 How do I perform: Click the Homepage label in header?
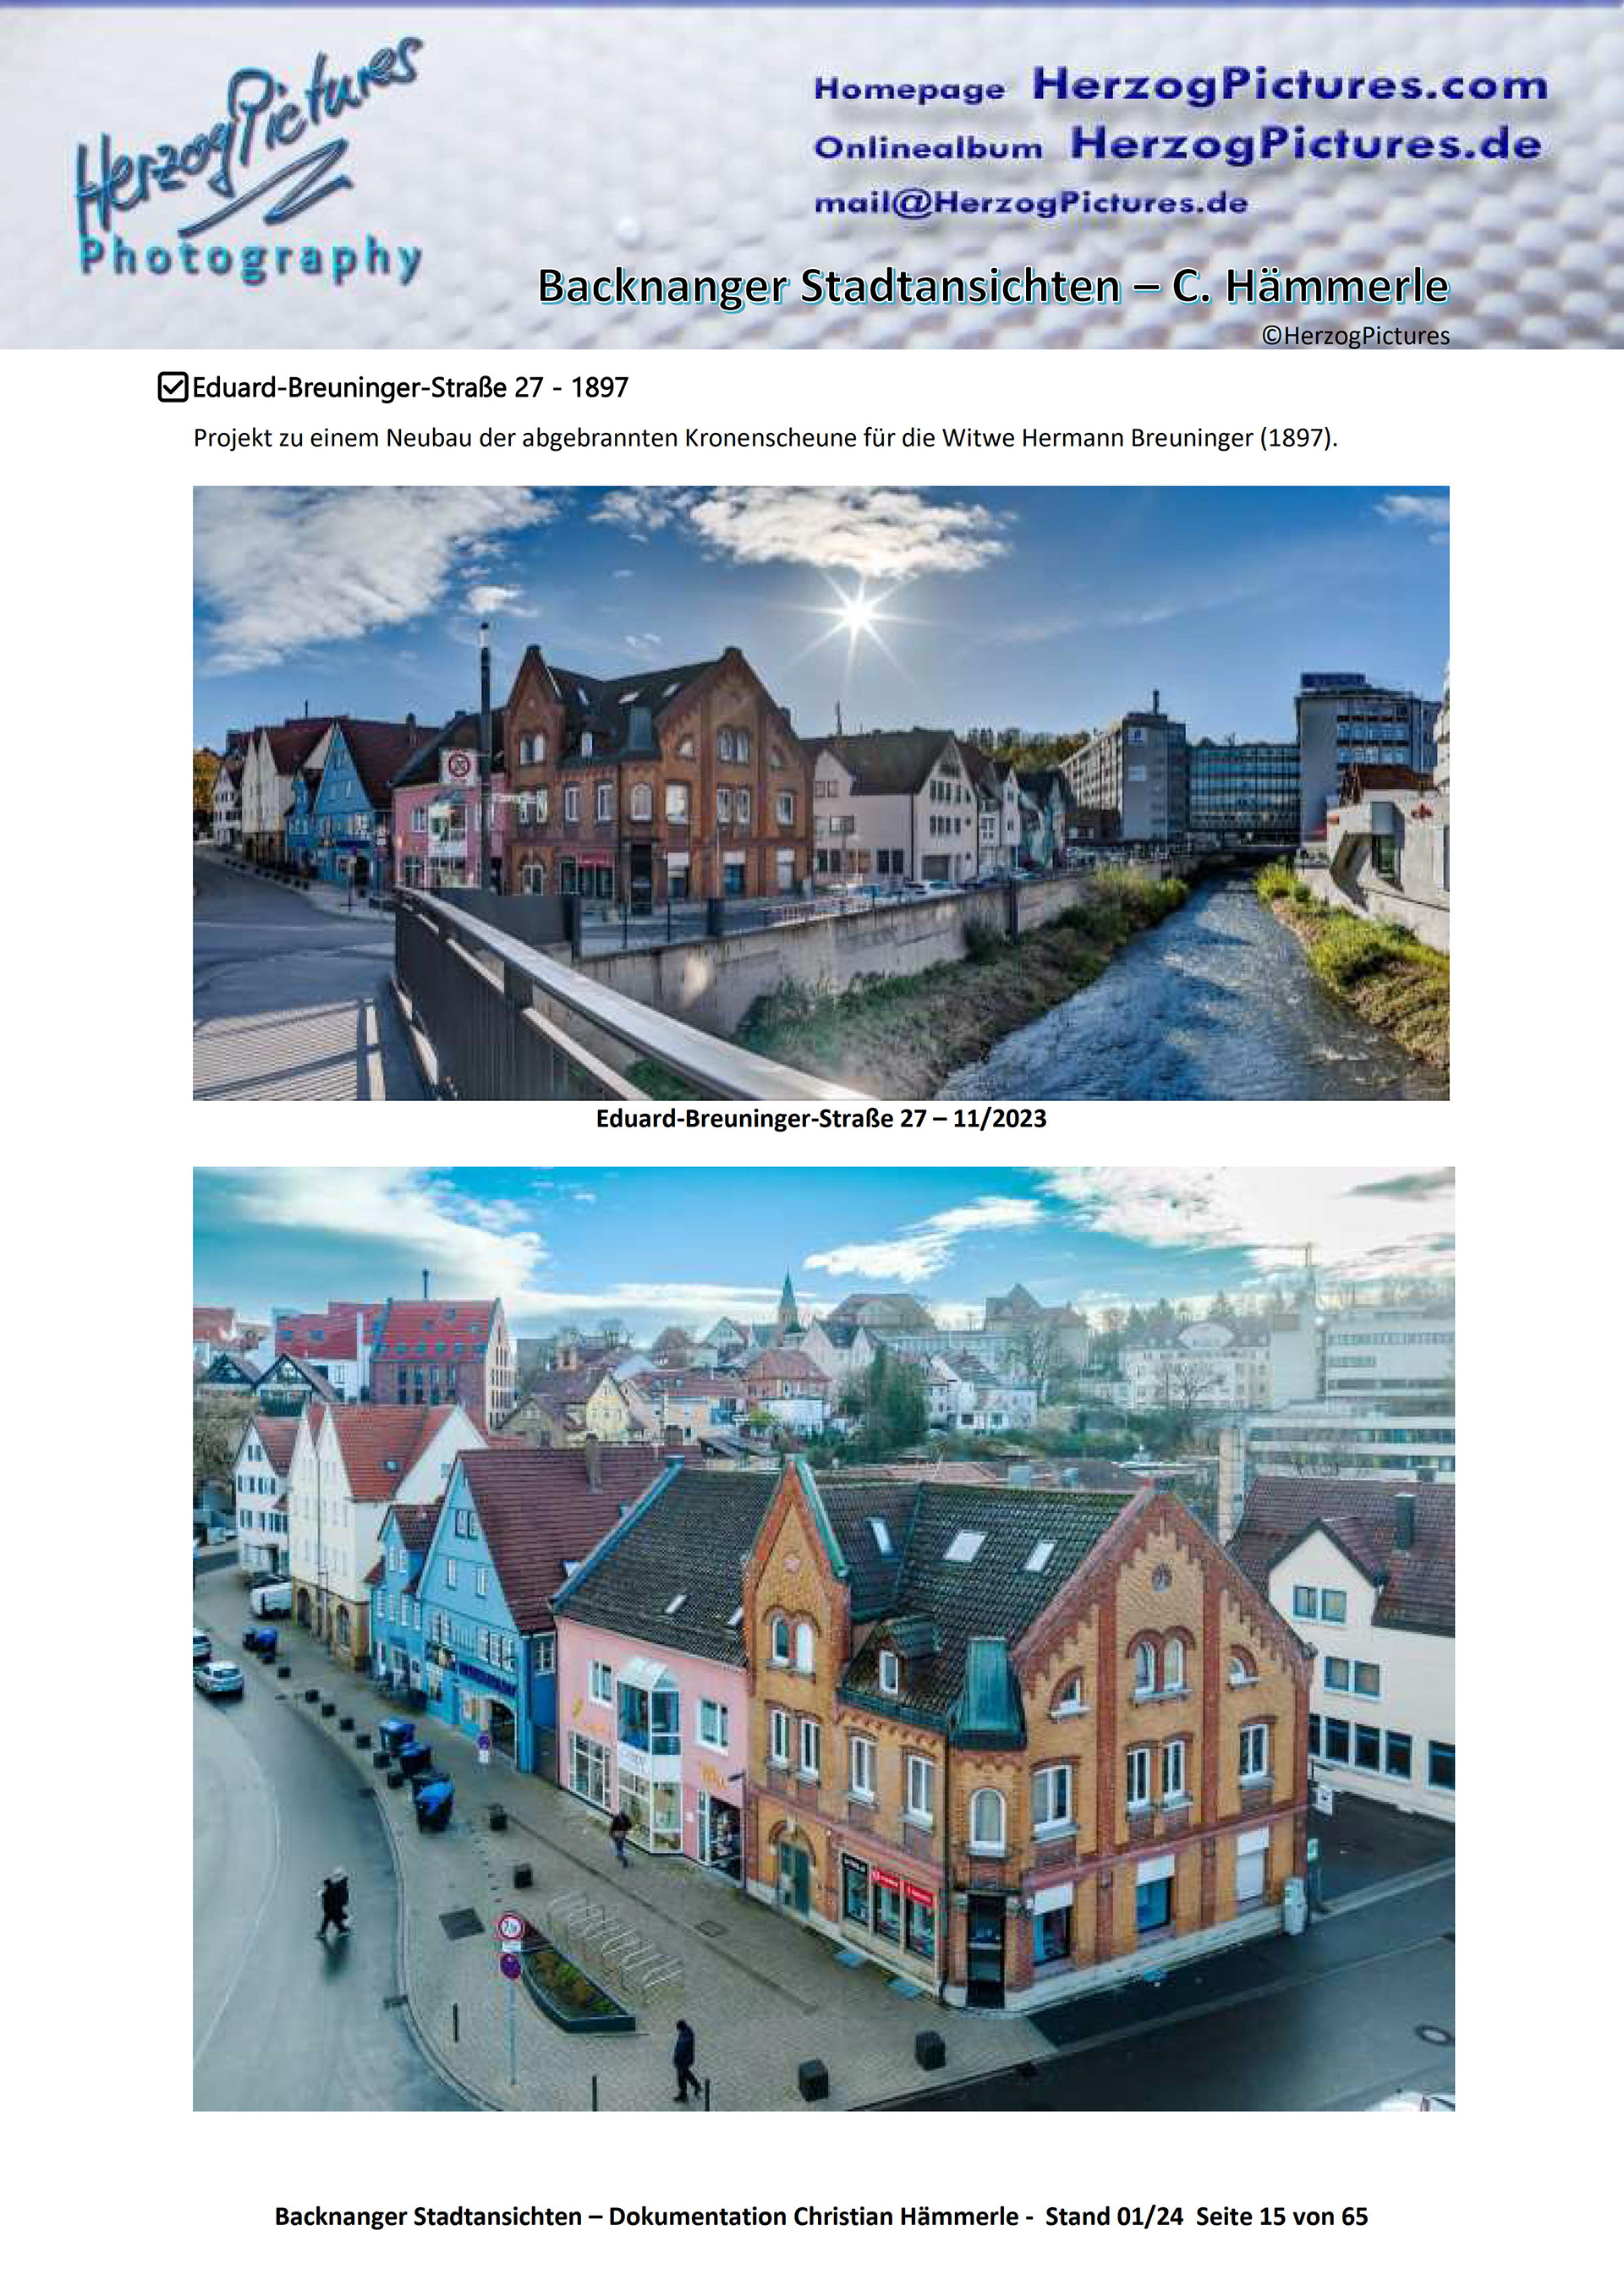tap(909, 89)
